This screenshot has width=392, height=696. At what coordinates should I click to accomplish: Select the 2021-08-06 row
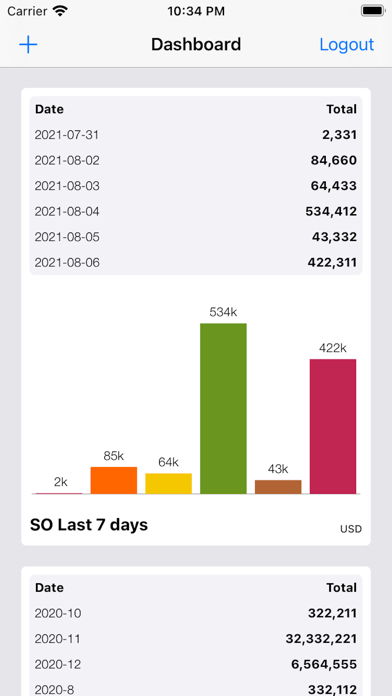(x=196, y=263)
